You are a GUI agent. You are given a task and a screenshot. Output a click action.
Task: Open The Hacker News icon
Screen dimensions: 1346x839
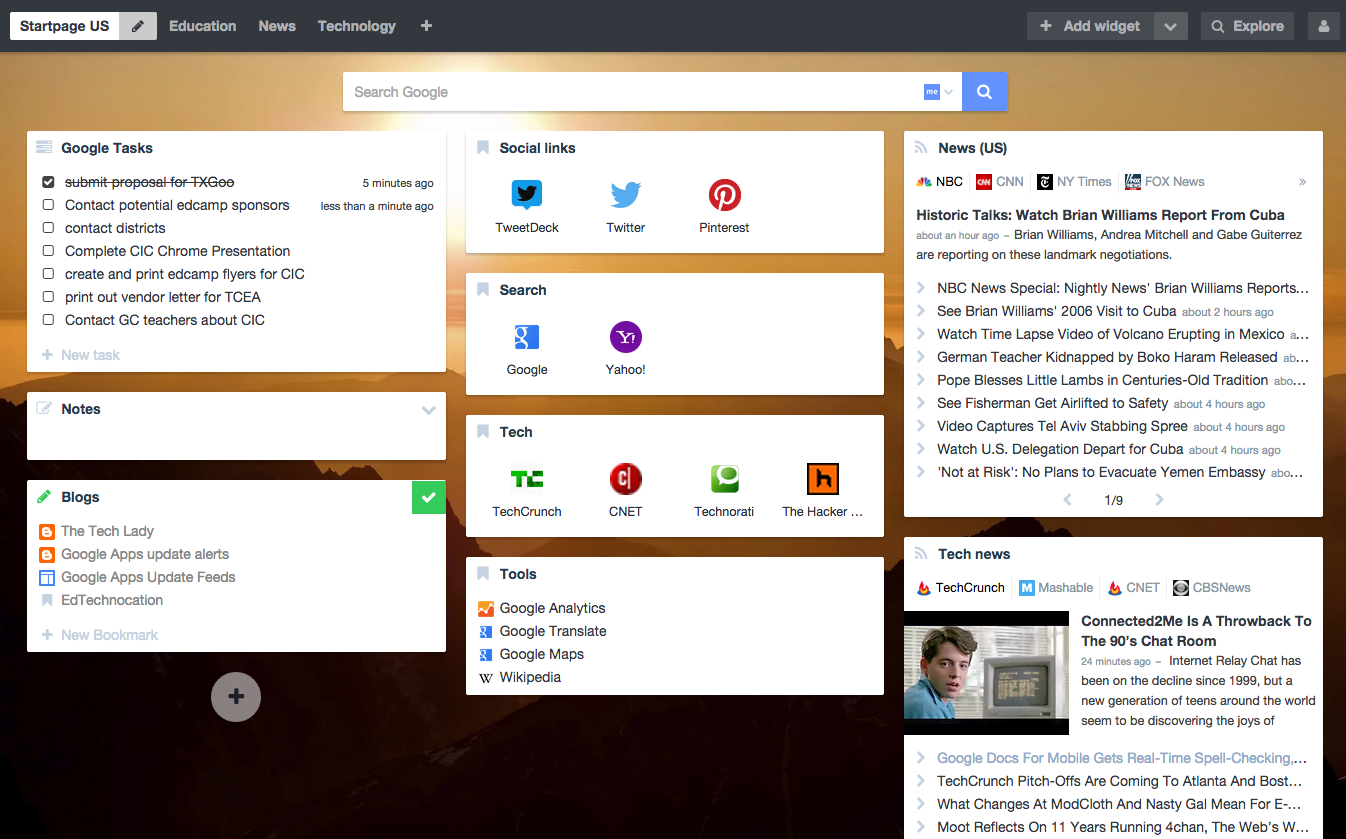click(x=822, y=479)
